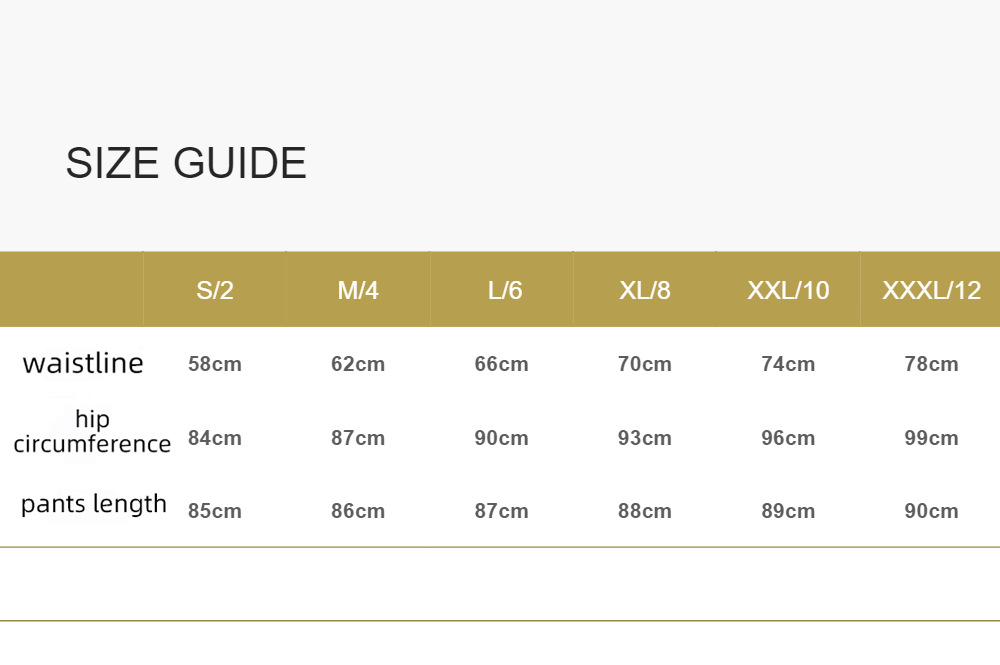The height and width of the screenshot is (665, 1000).
Task: Click the 85cm pants length value
Action: [x=215, y=511]
